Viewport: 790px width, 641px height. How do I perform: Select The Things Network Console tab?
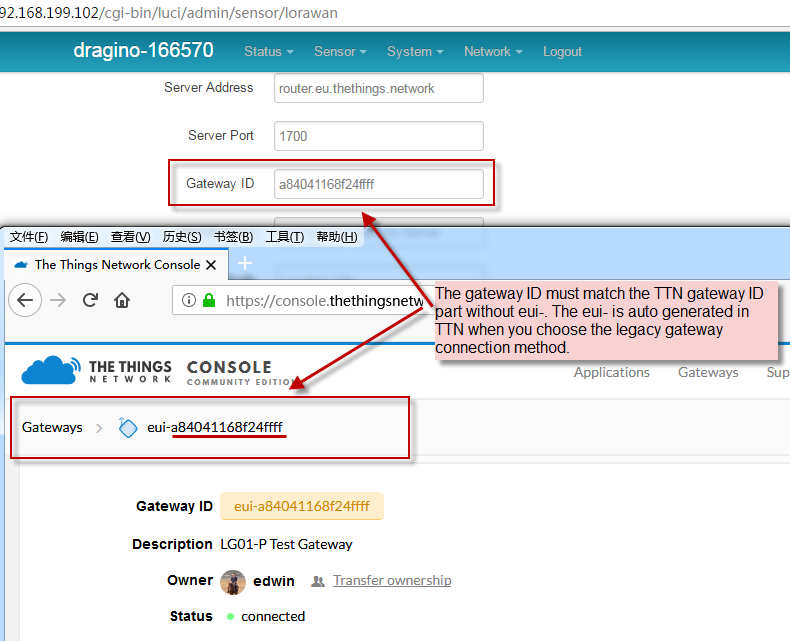[x=116, y=265]
